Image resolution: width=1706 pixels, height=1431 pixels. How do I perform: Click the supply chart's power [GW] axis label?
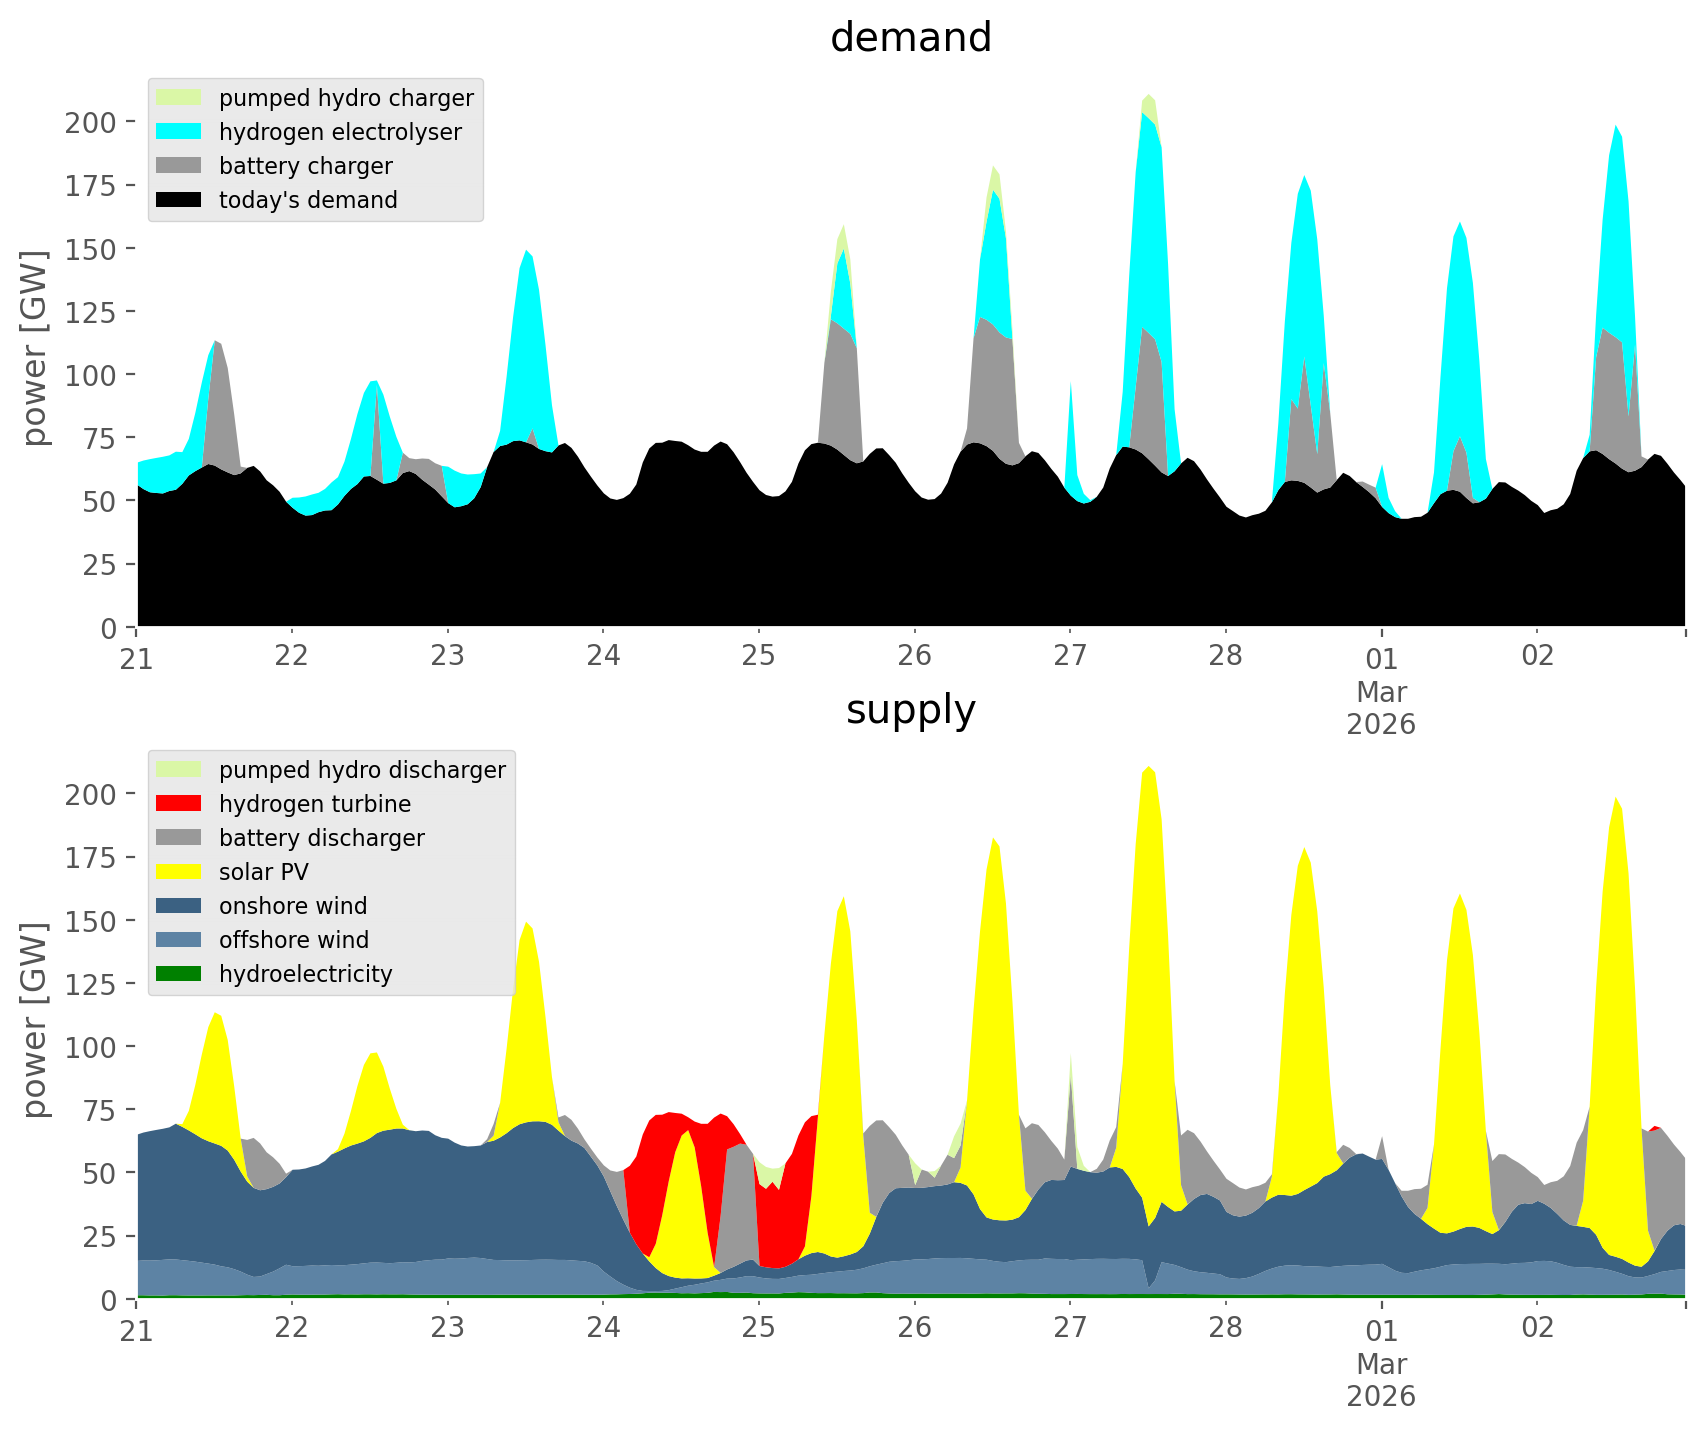point(35,1020)
